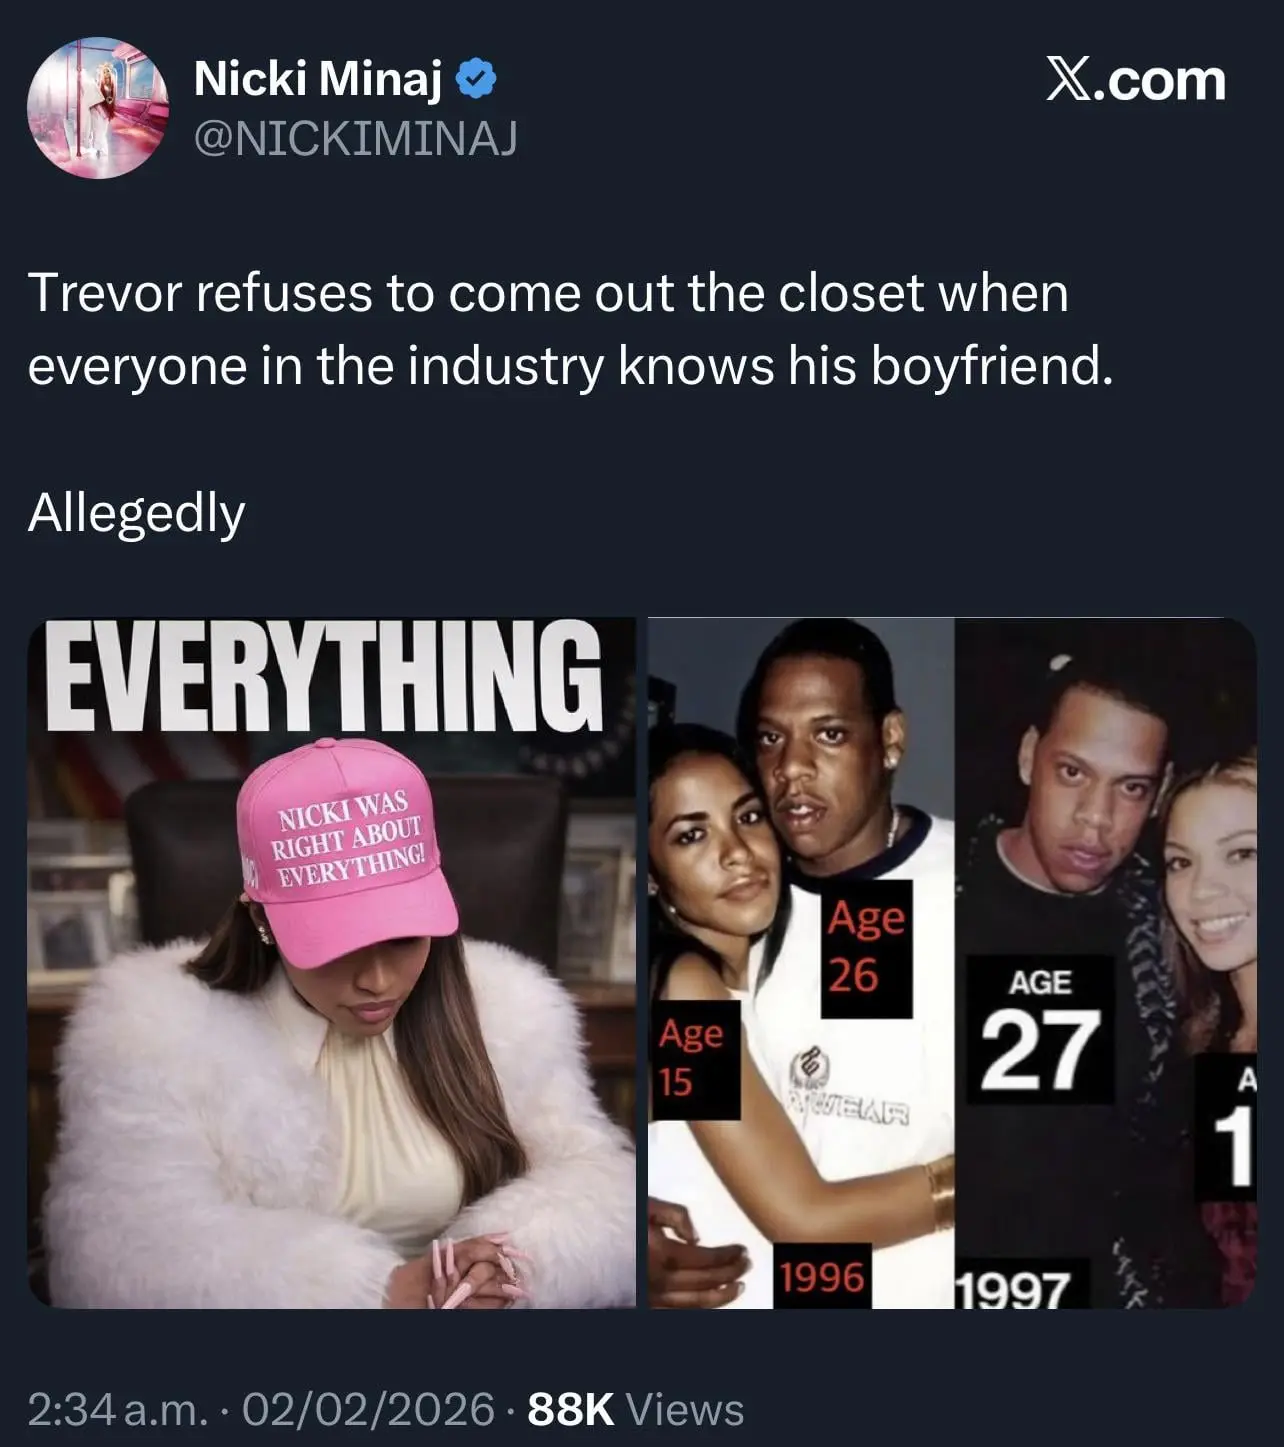This screenshot has width=1284, height=1447.
Task: Open the Nicki Minaj display name
Action: coord(317,79)
